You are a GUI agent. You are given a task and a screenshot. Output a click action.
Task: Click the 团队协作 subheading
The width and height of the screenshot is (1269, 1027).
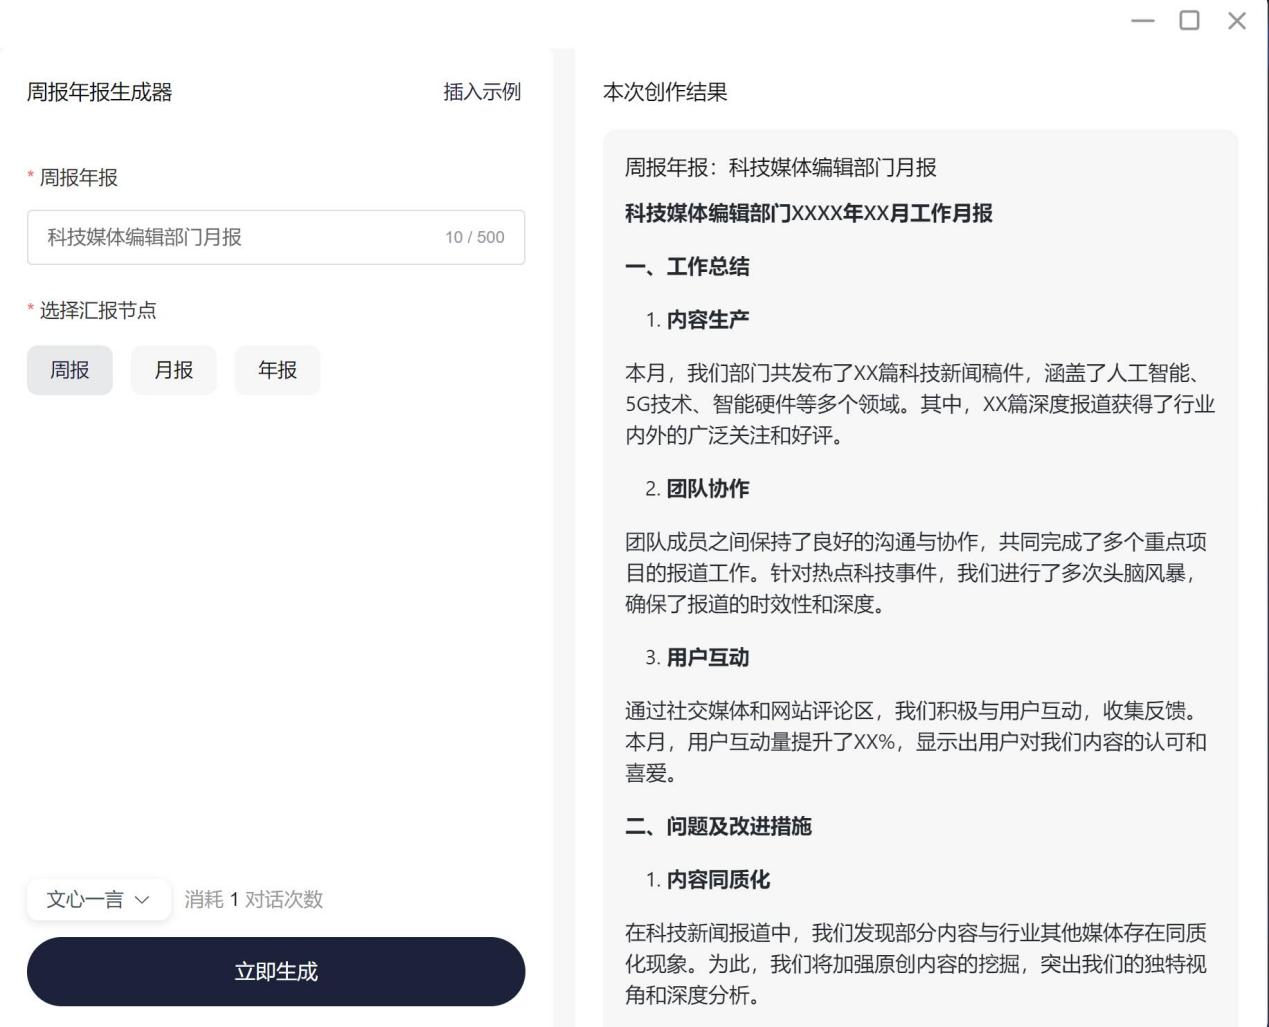tap(708, 488)
